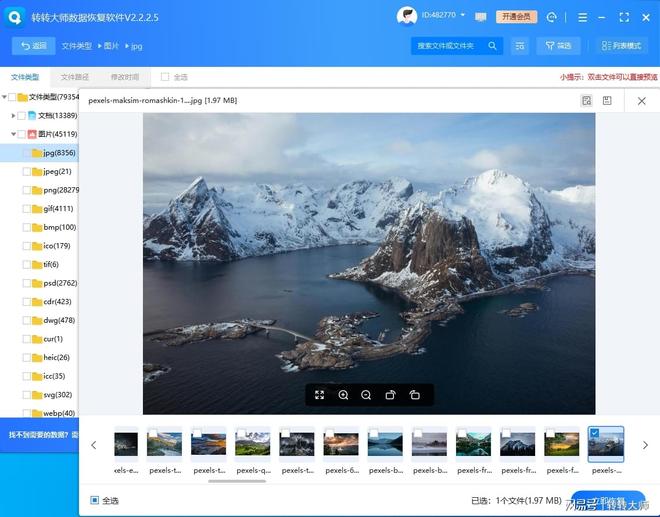Collapse the 文件类型 root tree node
The height and width of the screenshot is (517, 660).
point(4,97)
